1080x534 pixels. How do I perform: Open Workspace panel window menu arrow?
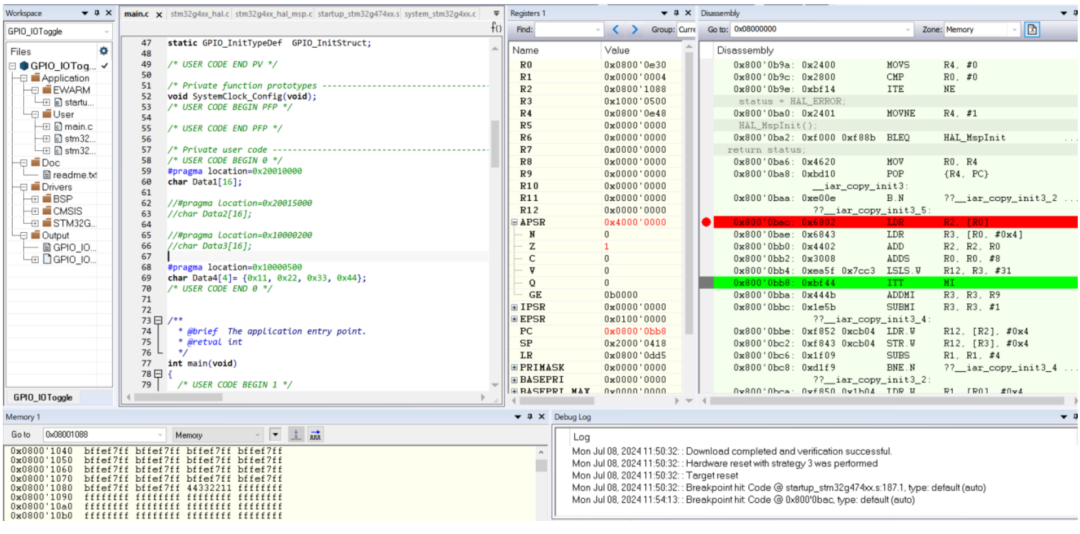(x=85, y=13)
